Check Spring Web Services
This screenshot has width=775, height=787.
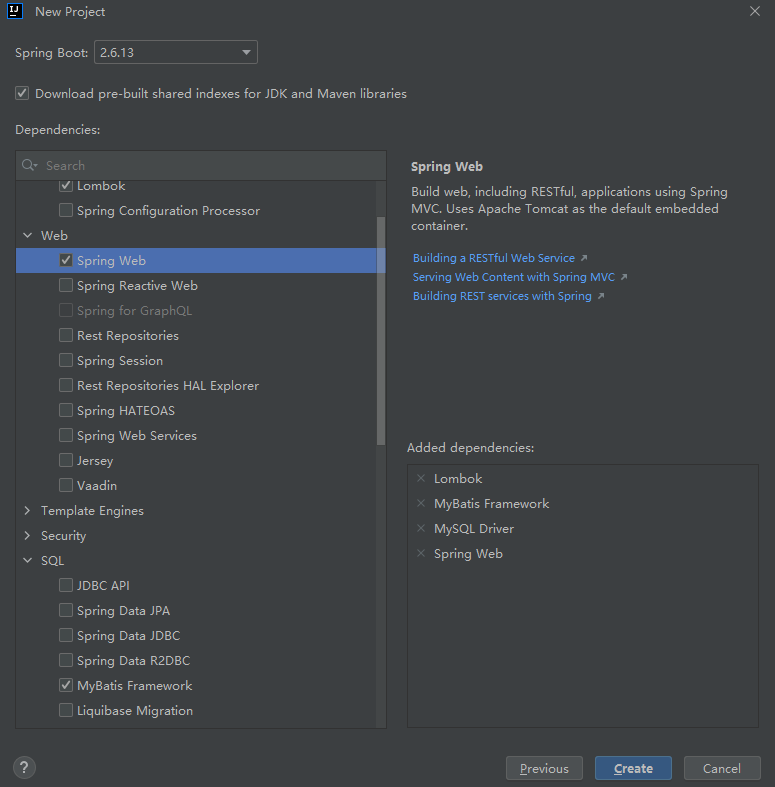click(66, 435)
